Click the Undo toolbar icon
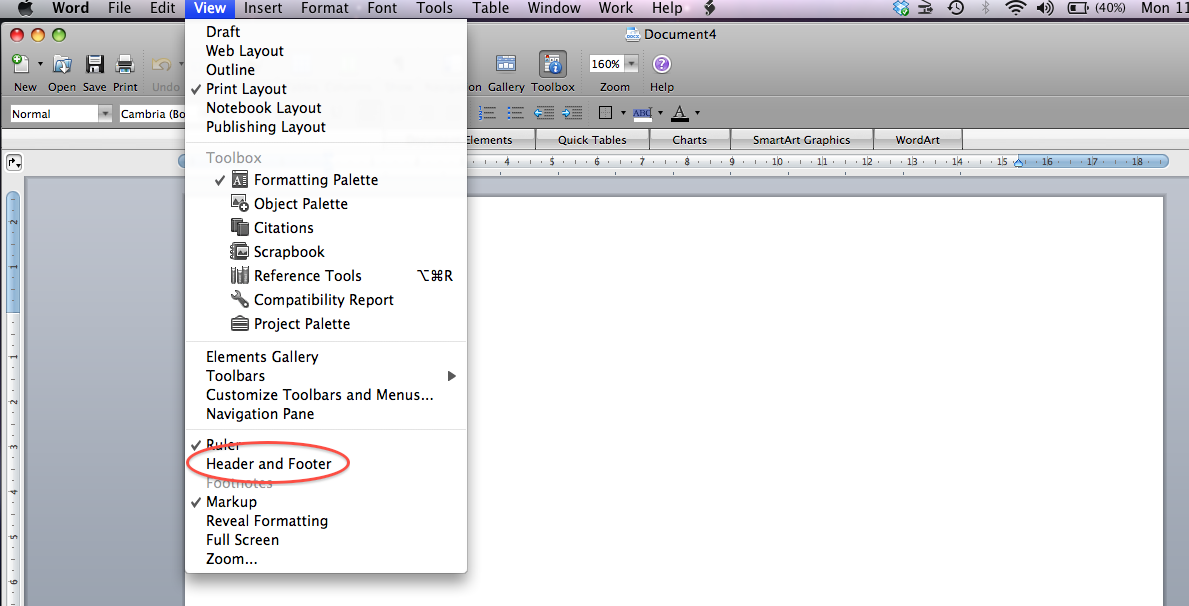This screenshot has width=1189, height=606. tap(162, 64)
